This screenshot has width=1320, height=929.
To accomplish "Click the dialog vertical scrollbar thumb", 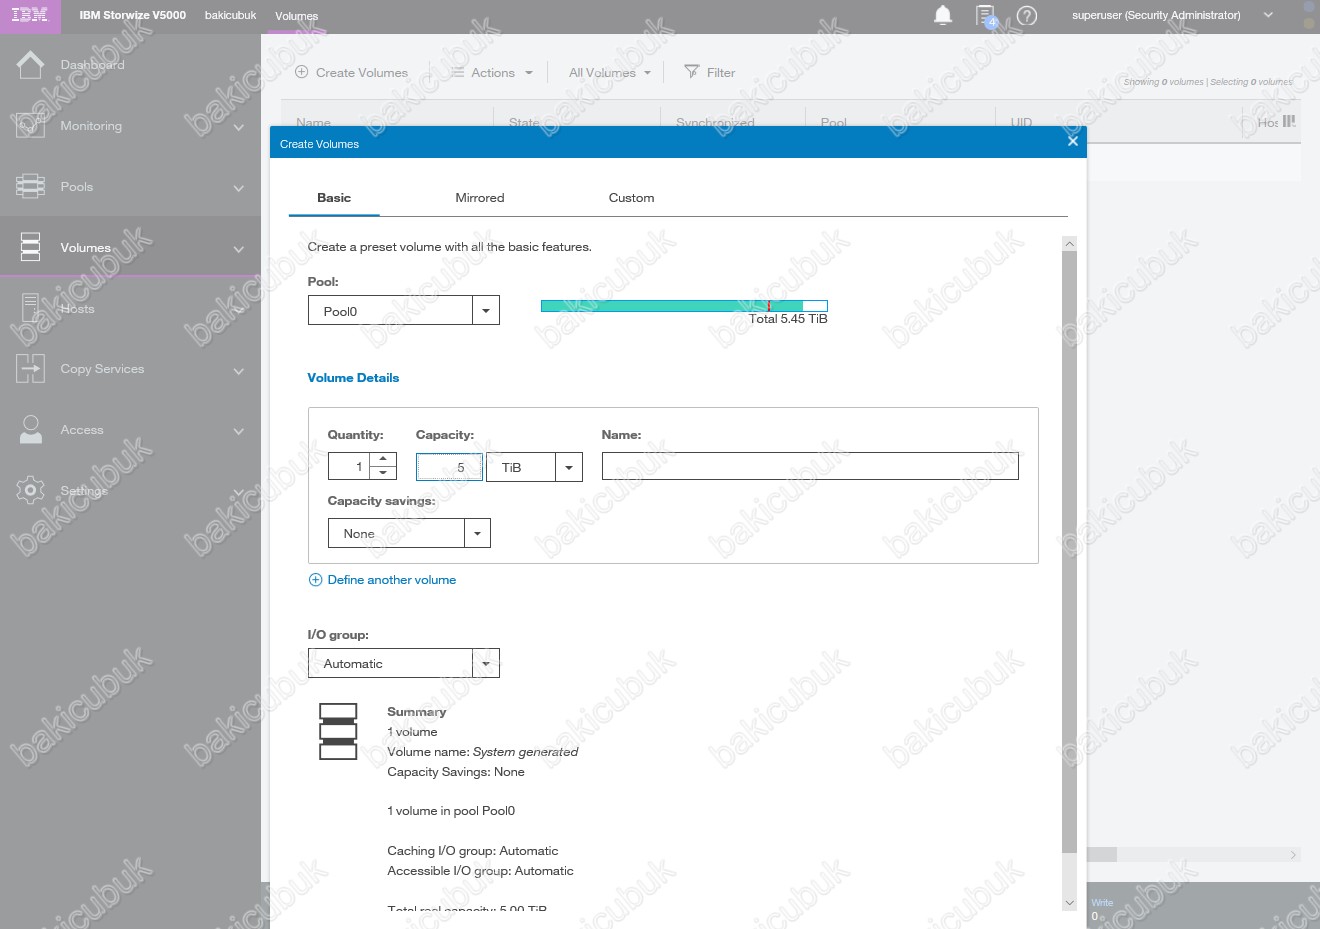I will click(1069, 552).
